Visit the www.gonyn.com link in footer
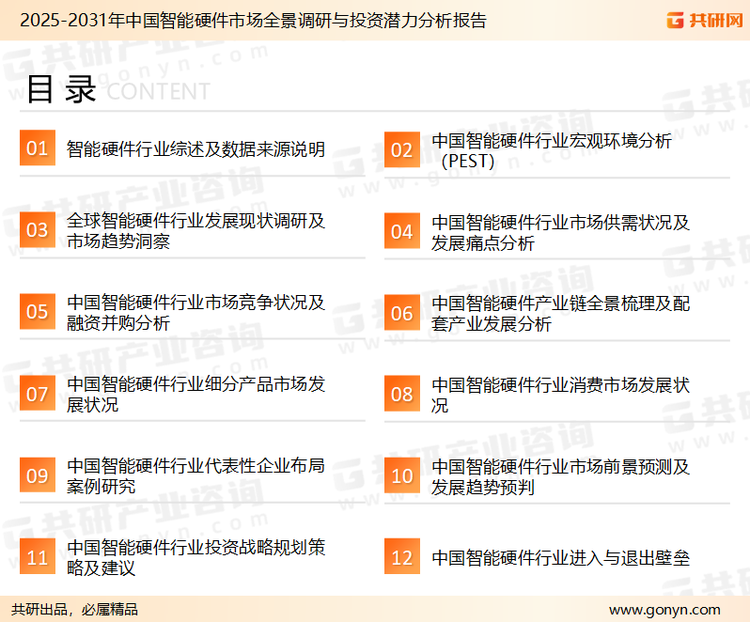Screen dimensions: 750x622 click(x=664, y=610)
